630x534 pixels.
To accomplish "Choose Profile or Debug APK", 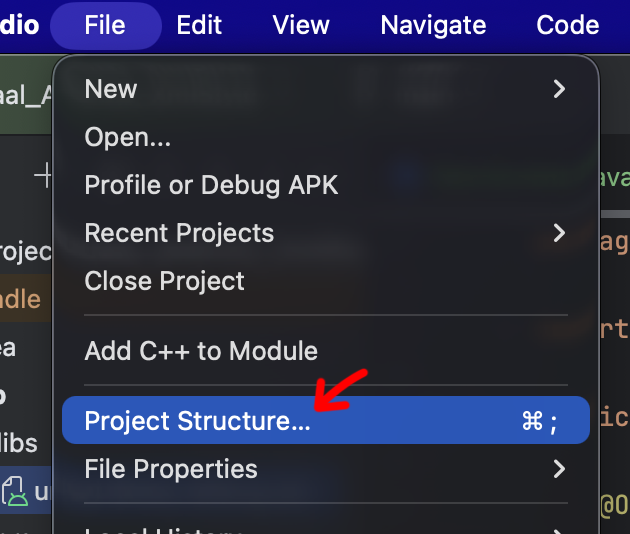I will pos(211,185).
